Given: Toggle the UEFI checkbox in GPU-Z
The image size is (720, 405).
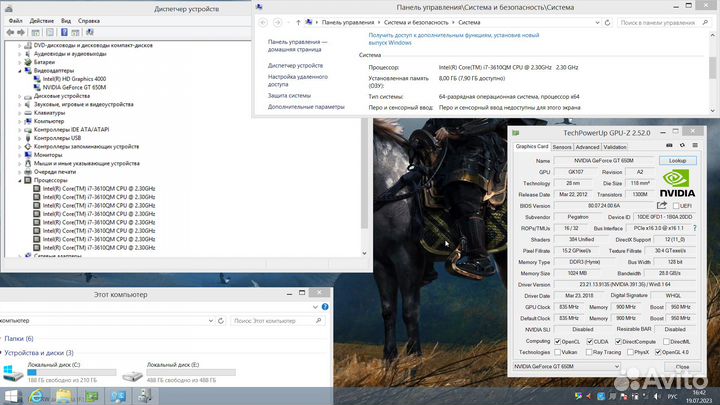Looking at the screenshot, I should point(675,206).
